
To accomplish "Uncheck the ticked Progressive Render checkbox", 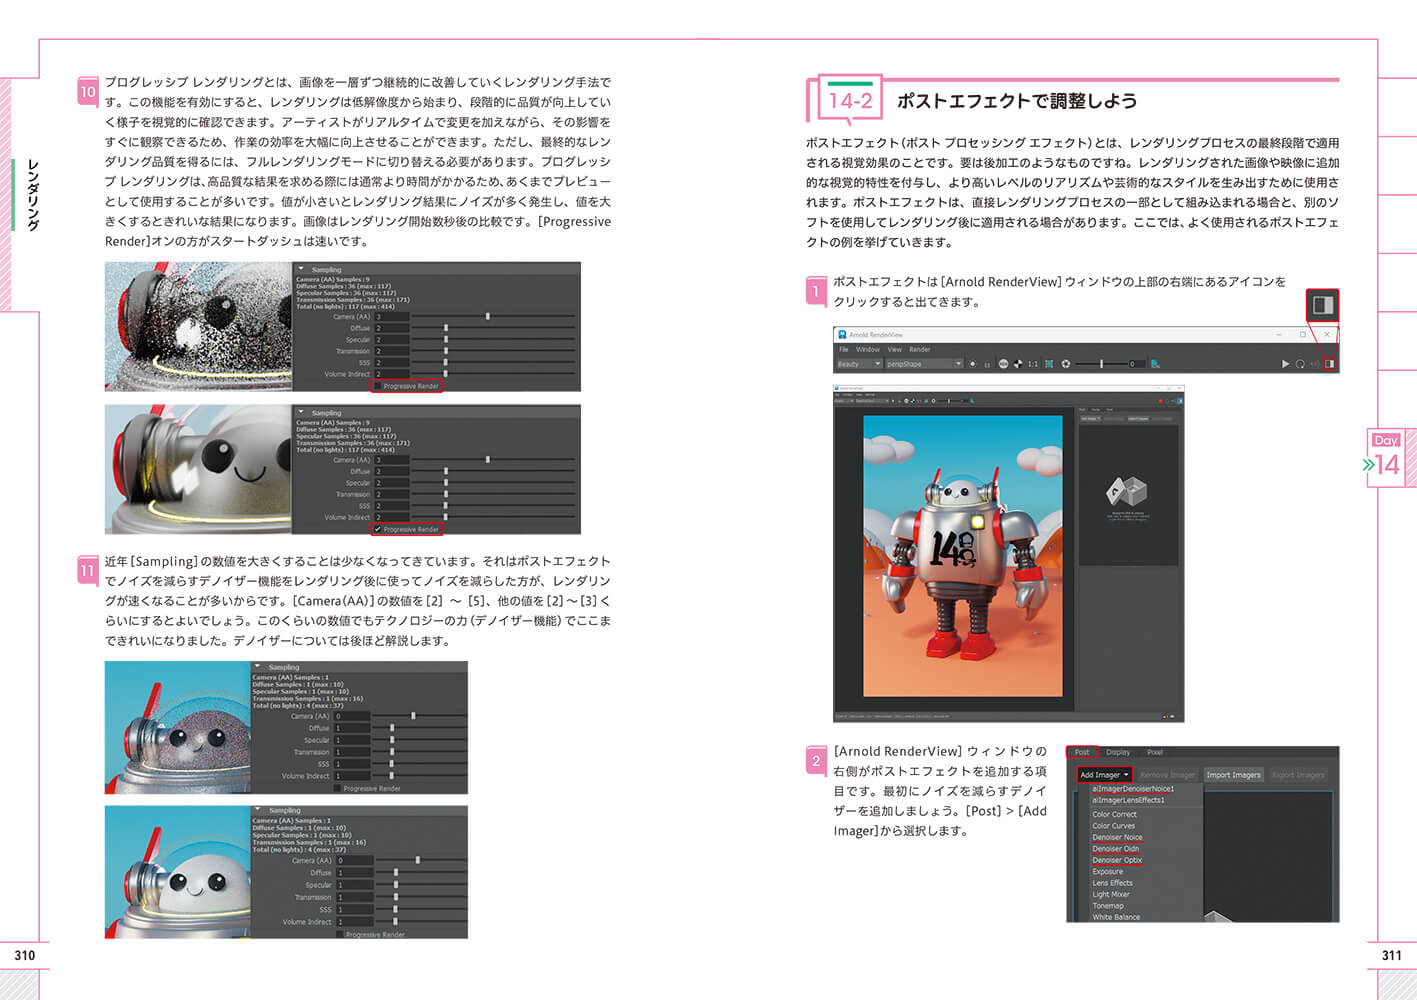I will tap(377, 529).
